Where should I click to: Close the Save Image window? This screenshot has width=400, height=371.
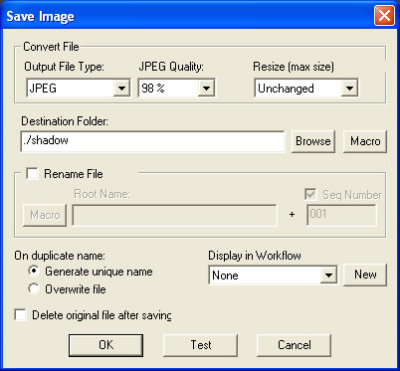(384, 15)
